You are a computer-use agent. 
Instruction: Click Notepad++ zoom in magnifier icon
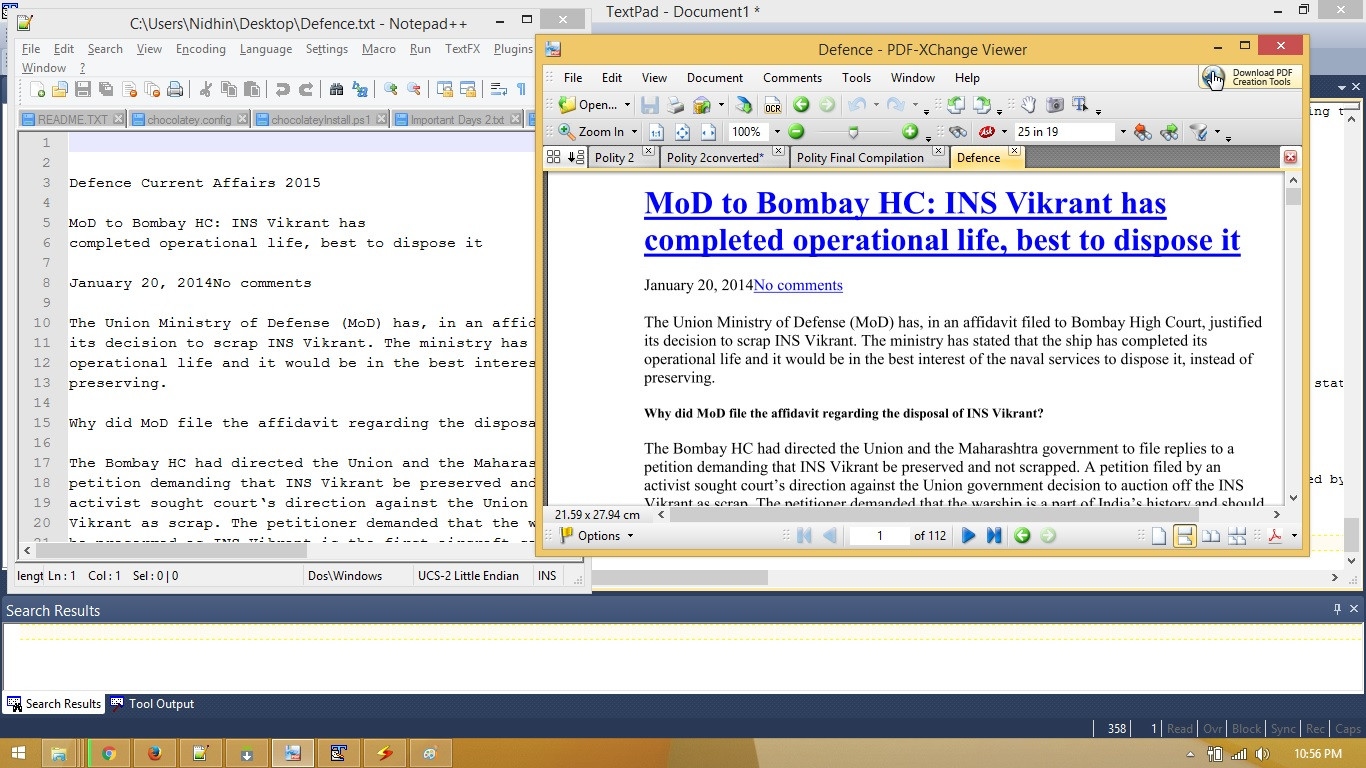[x=391, y=89]
